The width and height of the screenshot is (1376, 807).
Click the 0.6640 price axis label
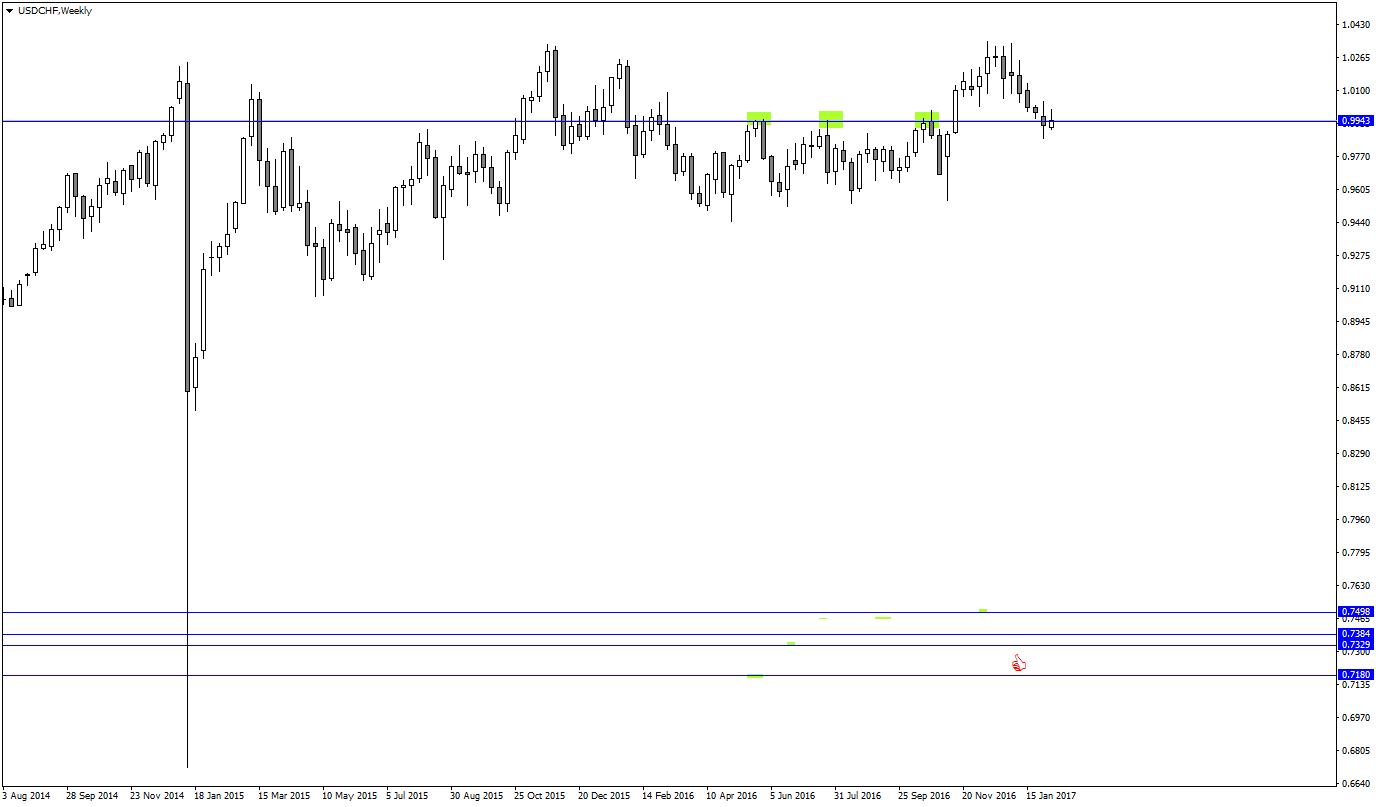click(1357, 783)
